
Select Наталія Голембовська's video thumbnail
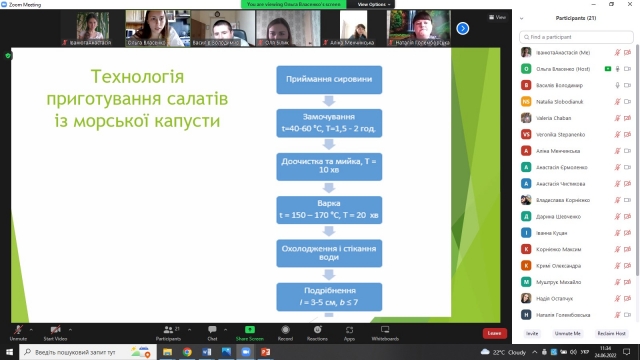tap(419, 28)
